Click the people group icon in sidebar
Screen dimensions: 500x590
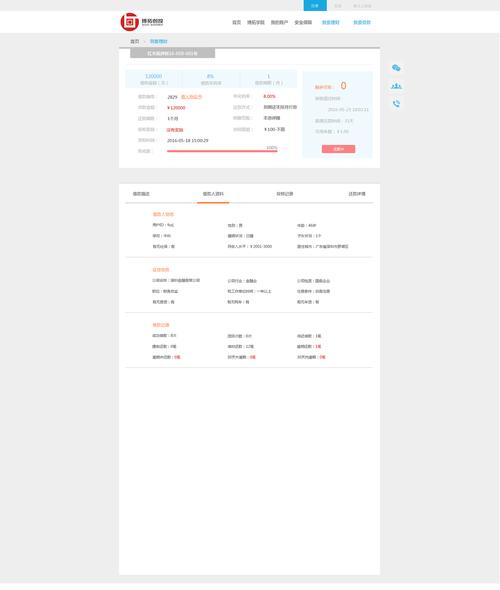point(396,86)
